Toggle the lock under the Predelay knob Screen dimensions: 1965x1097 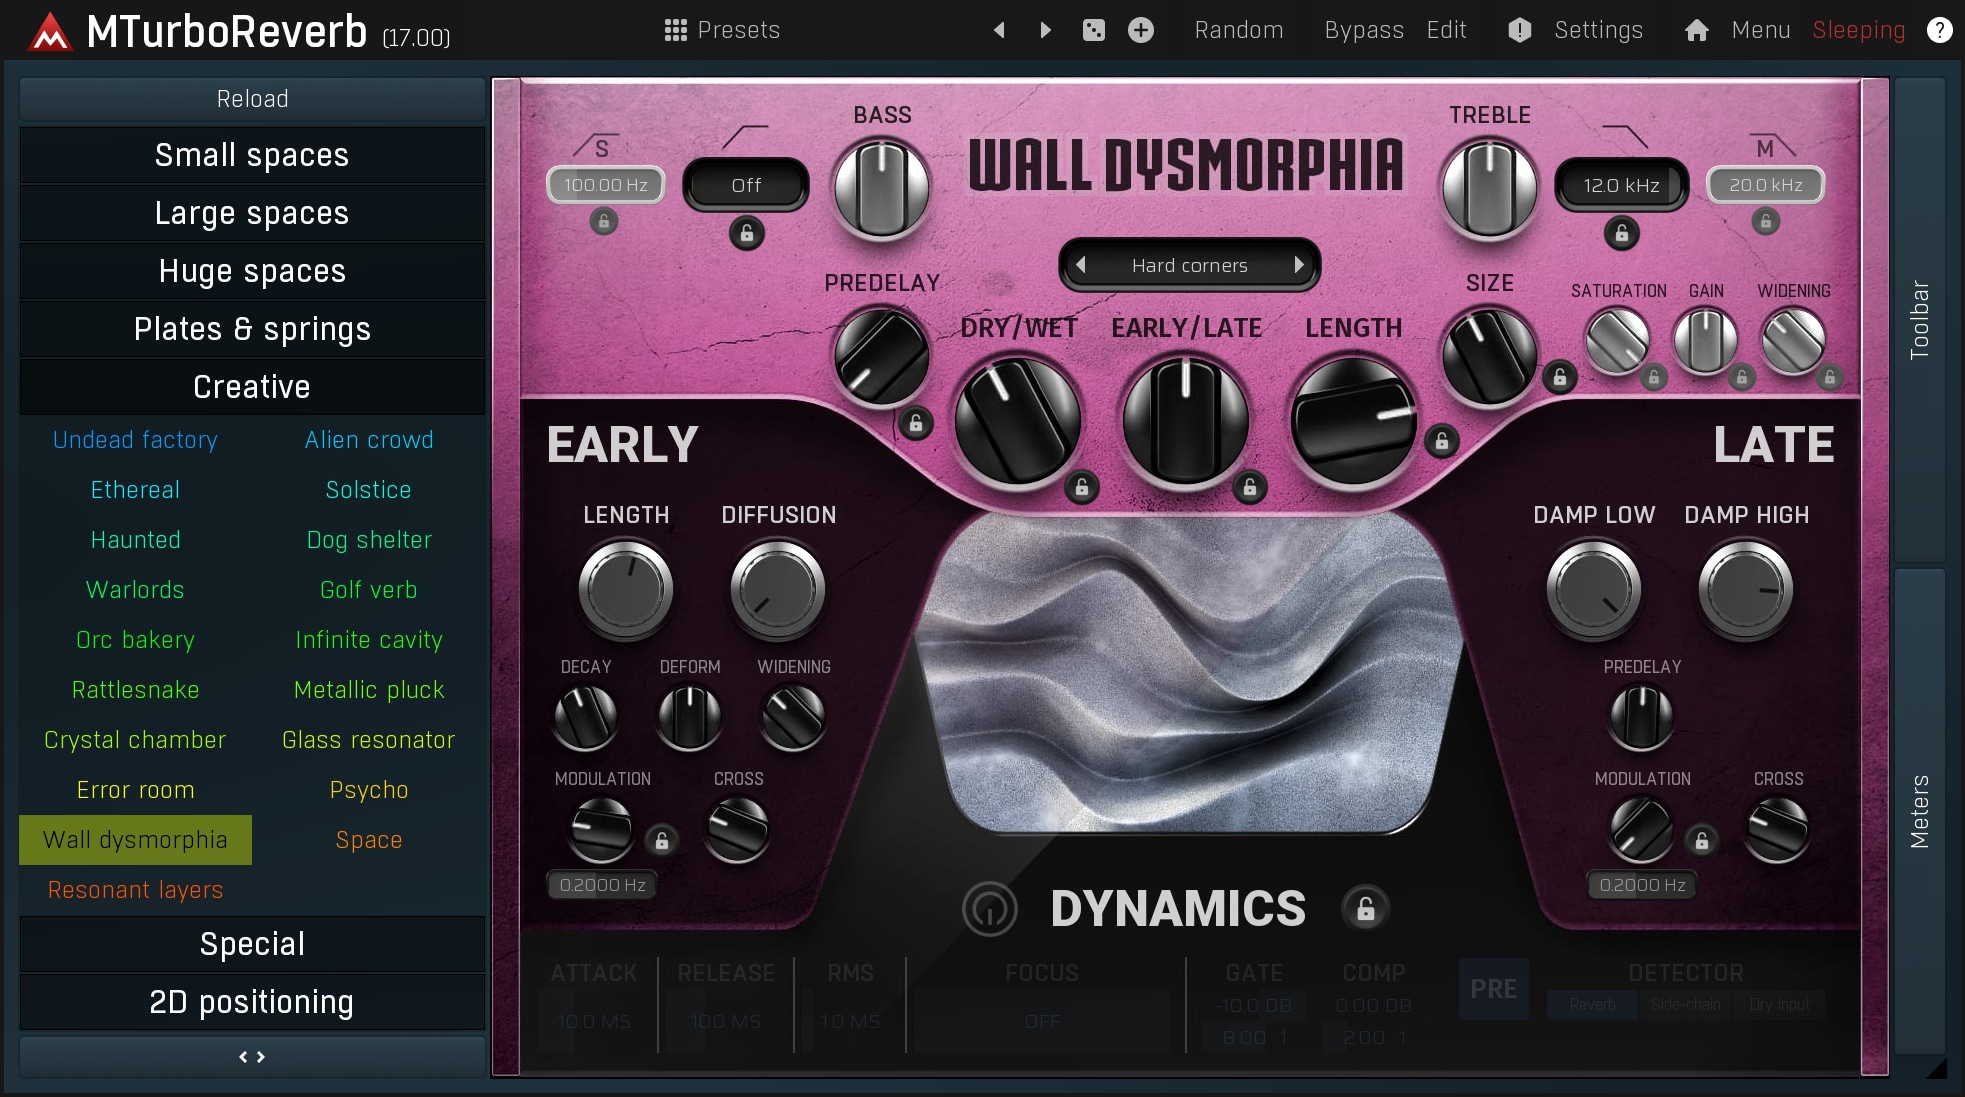pos(915,423)
